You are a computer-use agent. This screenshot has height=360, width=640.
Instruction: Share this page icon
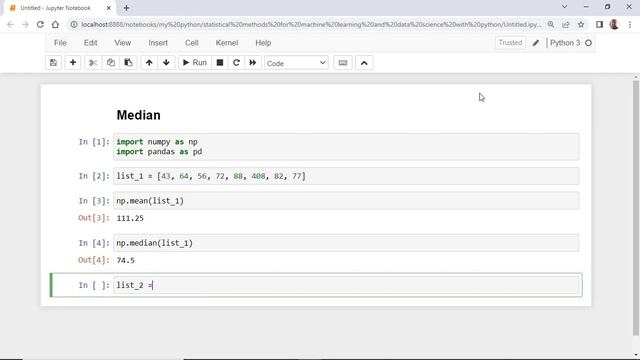566,24
